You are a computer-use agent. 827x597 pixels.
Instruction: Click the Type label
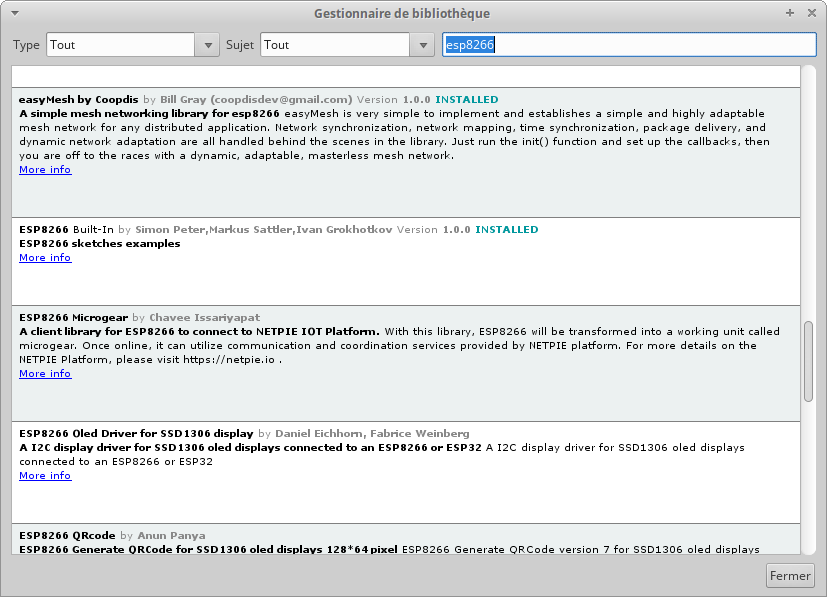(26, 45)
